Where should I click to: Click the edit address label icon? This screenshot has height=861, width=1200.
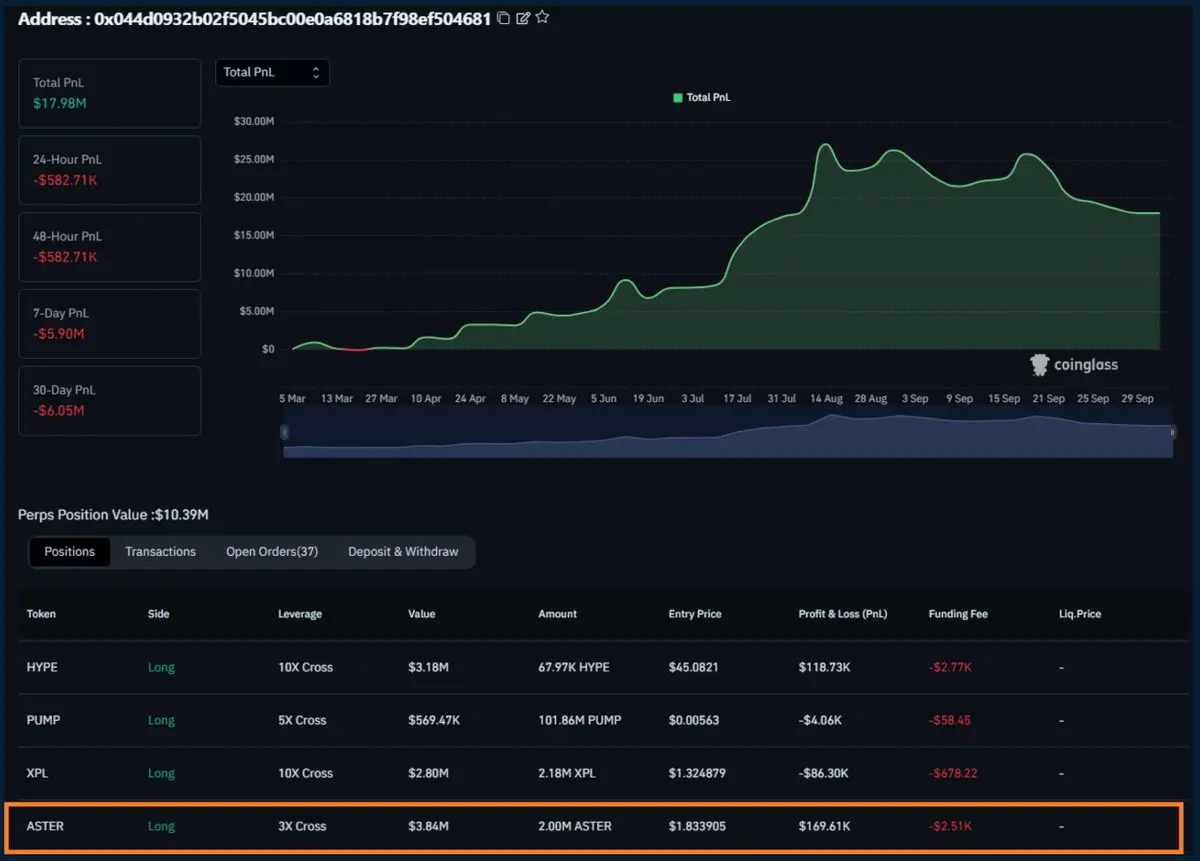(x=522, y=18)
